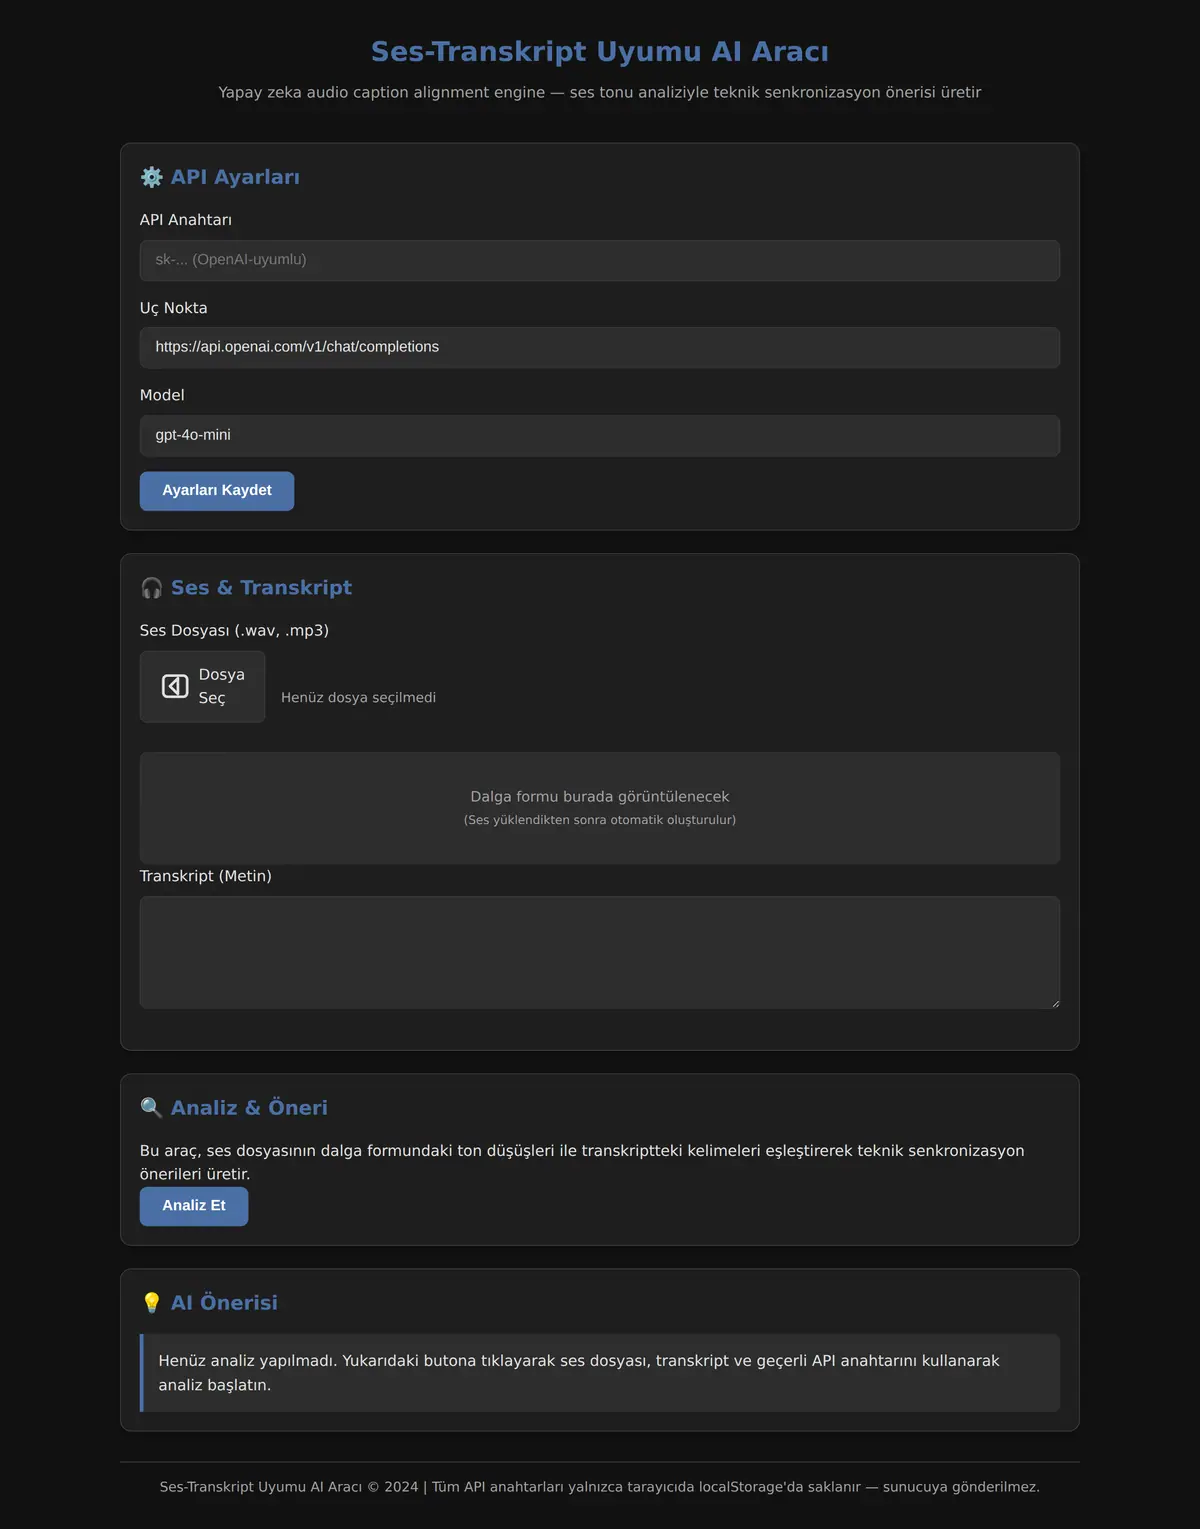Save settings with Ayarları Kaydet button

coord(217,491)
